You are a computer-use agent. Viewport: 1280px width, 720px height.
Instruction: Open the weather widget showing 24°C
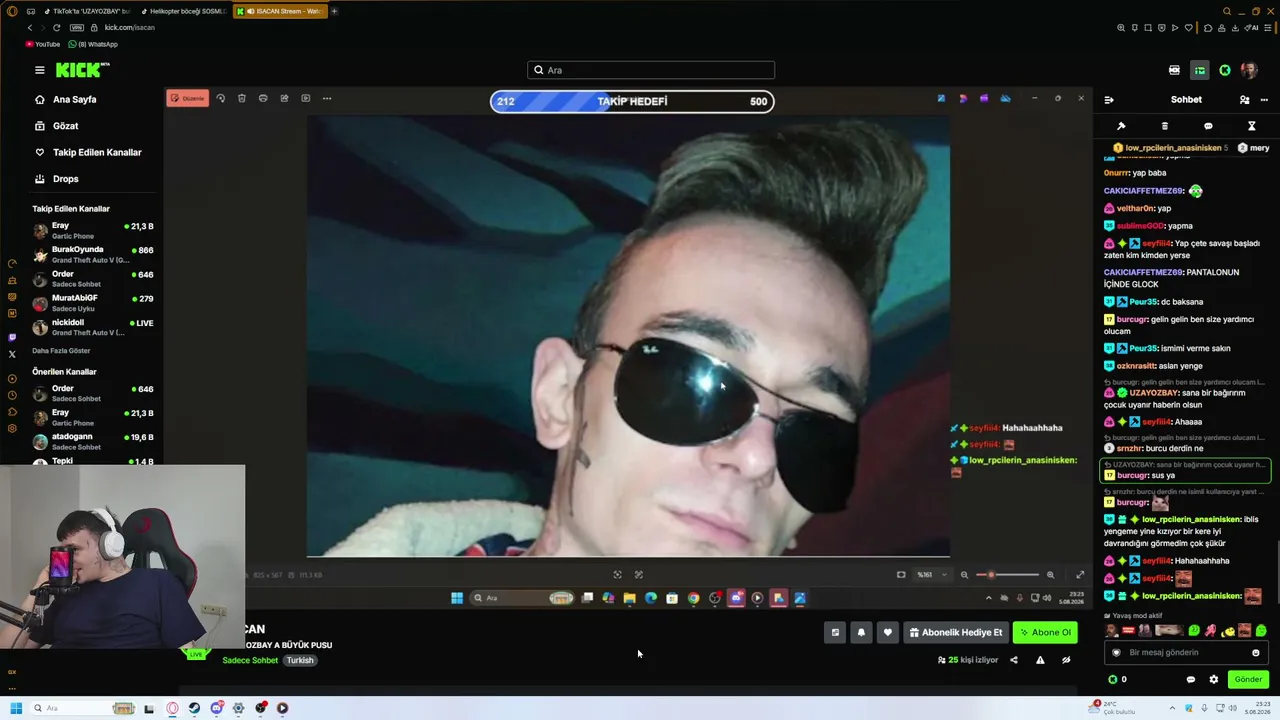pos(1110,708)
